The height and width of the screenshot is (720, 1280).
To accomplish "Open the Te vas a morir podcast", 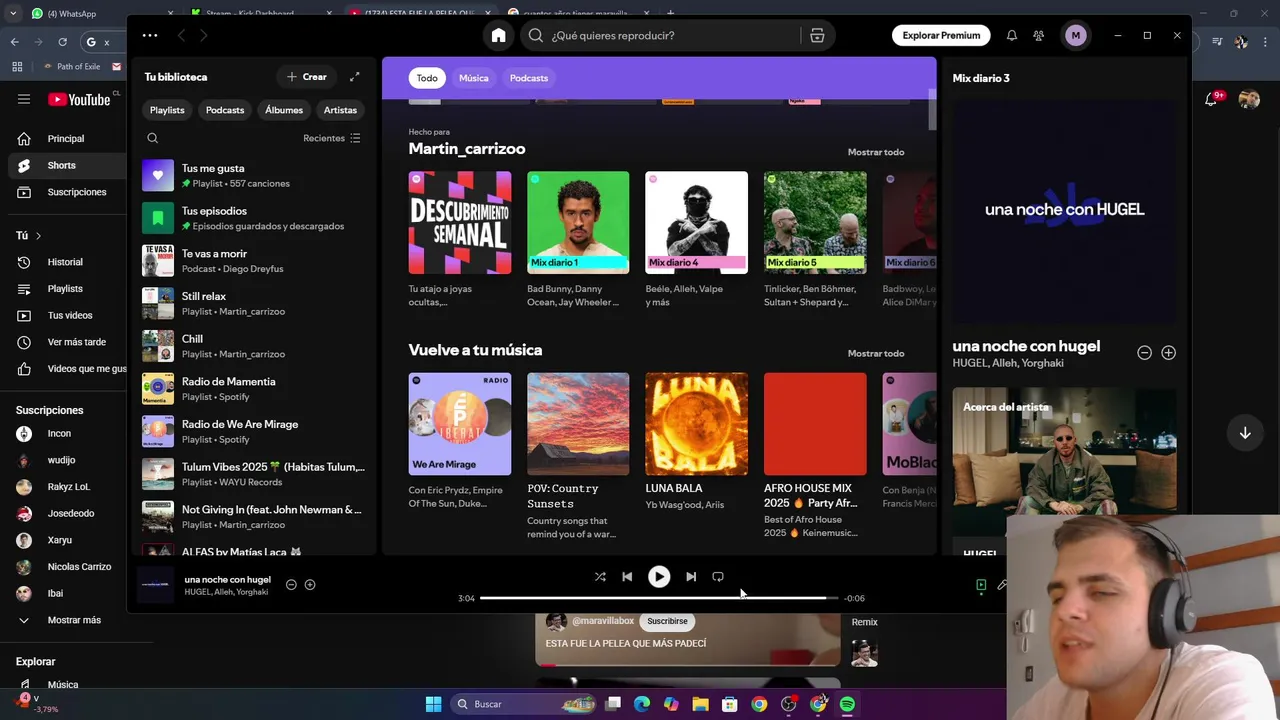I will pos(255,261).
